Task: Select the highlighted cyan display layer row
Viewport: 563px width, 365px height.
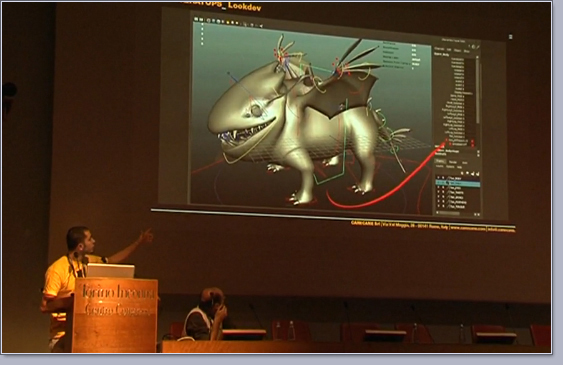Action: (458, 183)
